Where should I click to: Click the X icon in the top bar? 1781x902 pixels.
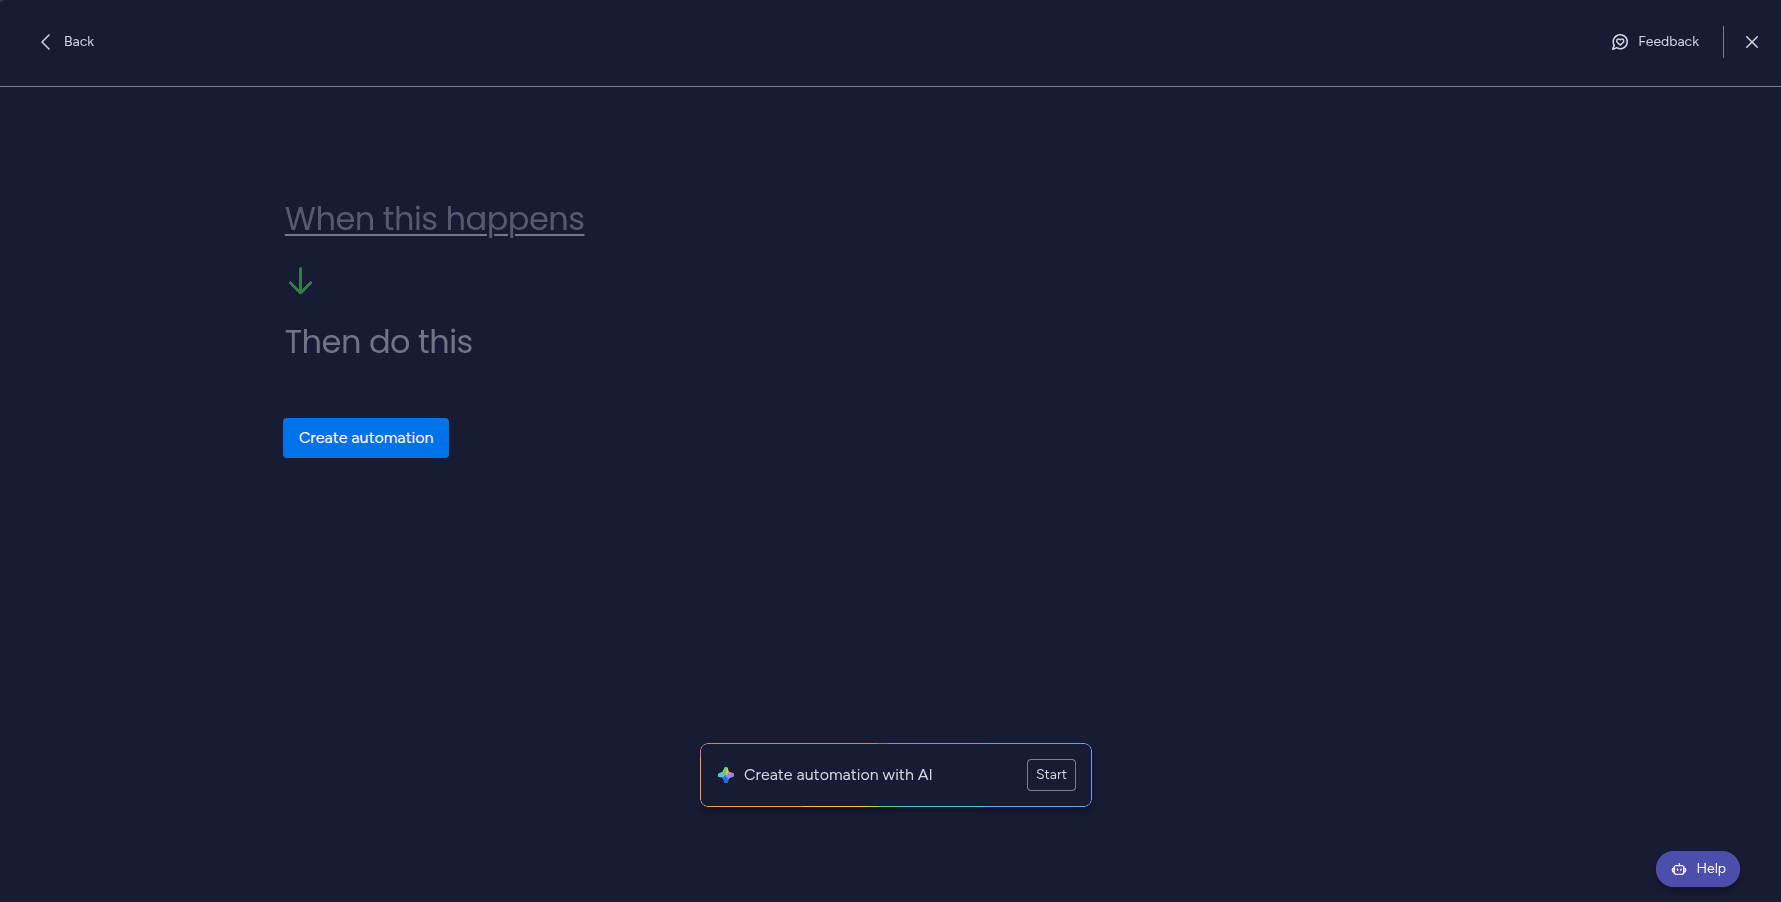click(x=1752, y=42)
